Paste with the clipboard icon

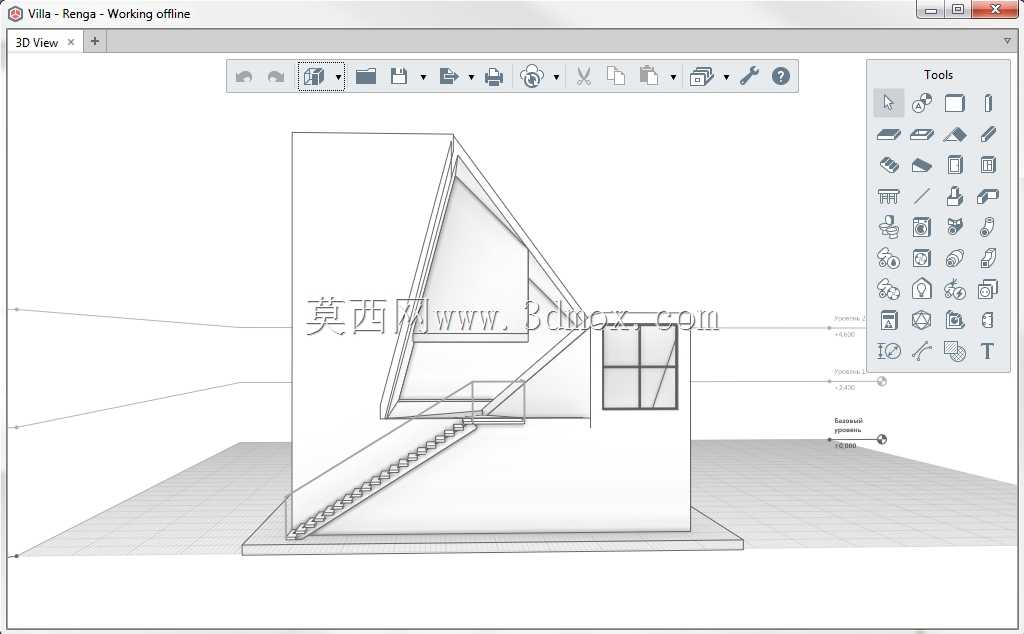tap(648, 76)
